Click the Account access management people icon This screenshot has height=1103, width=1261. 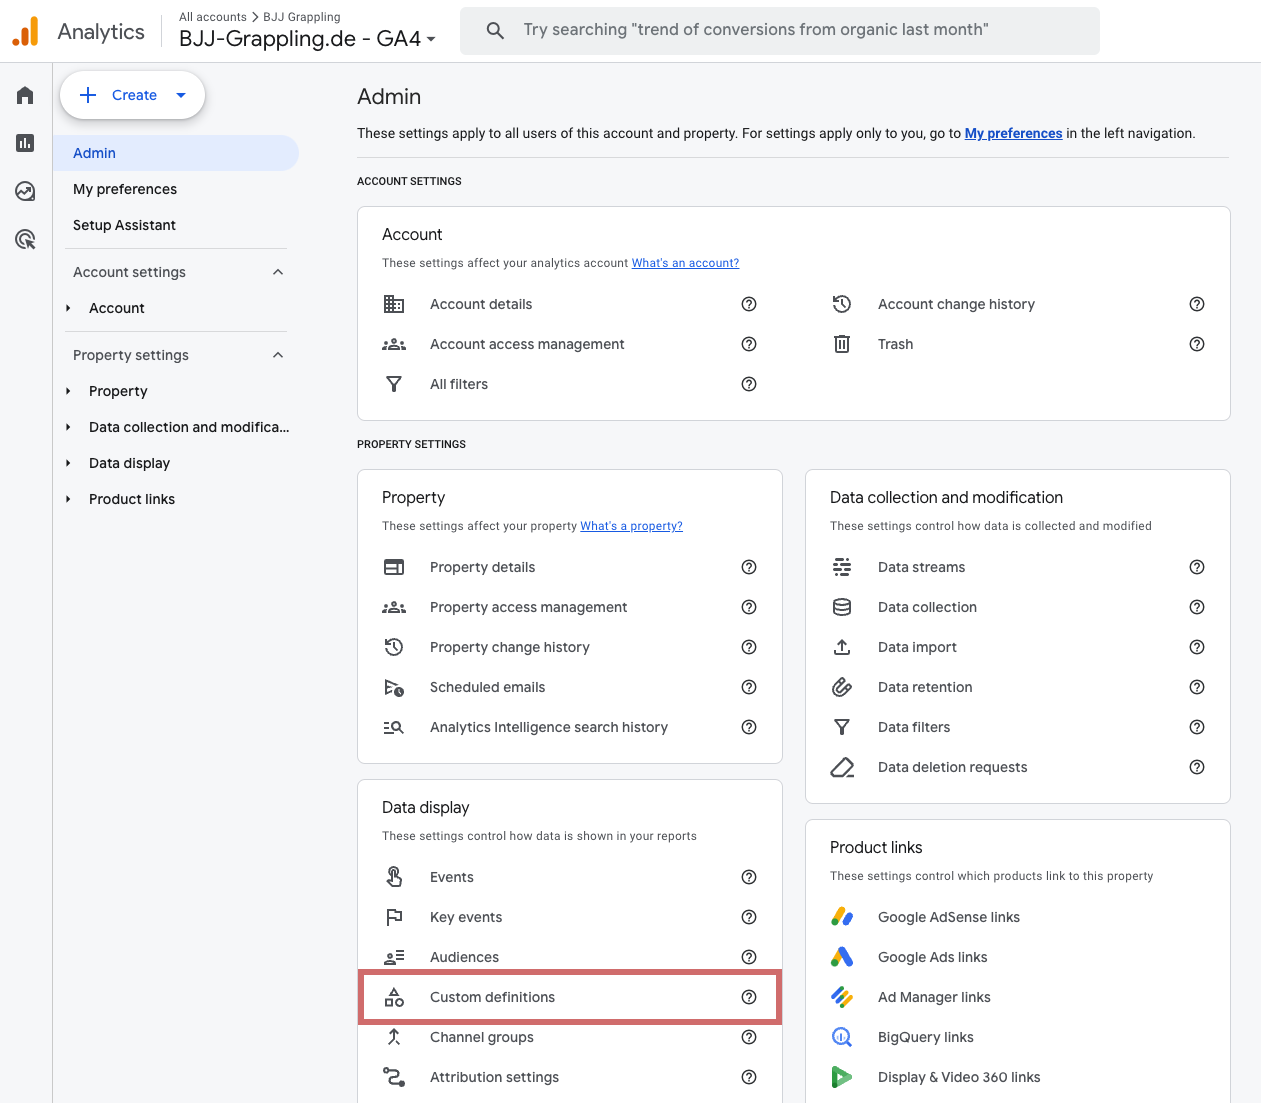pyautogui.click(x=394, y=344)
